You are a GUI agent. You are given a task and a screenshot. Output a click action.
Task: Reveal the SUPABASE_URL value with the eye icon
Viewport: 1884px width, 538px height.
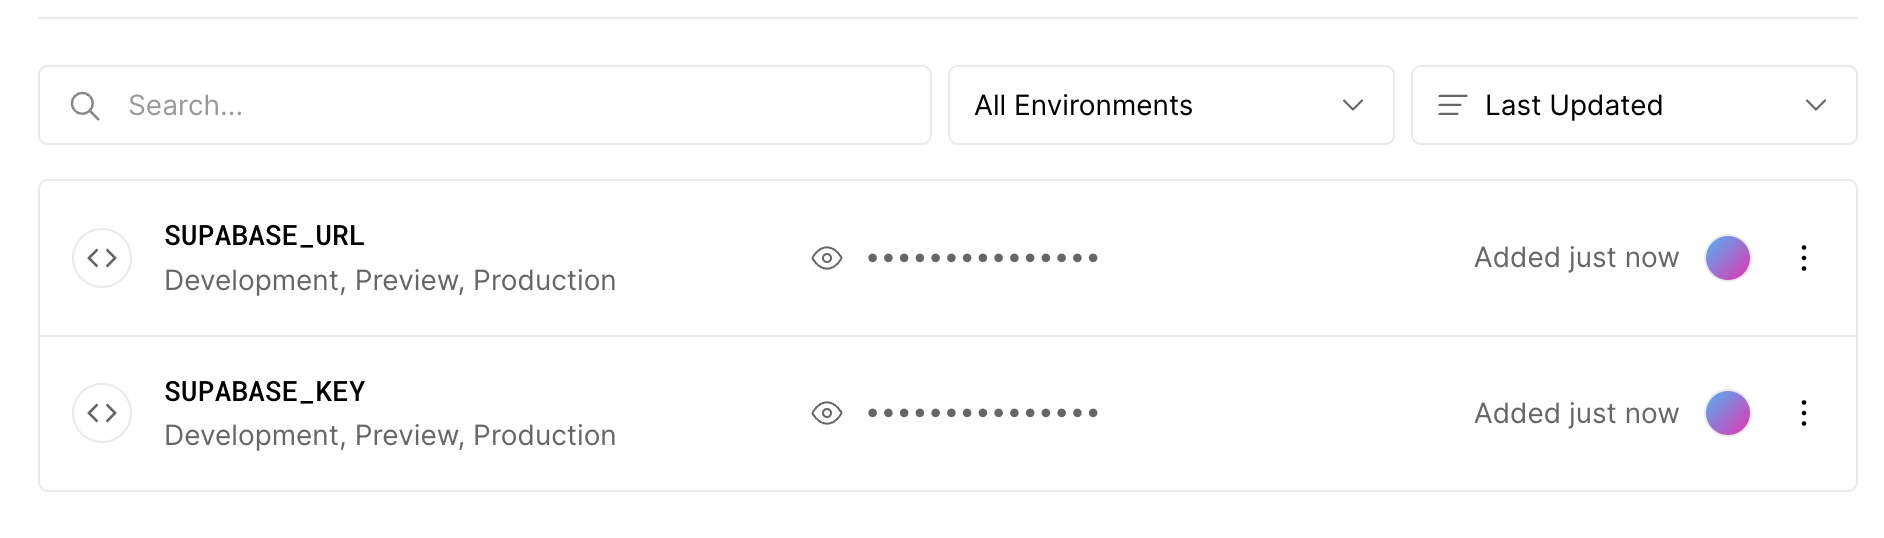tap(827, 258)
